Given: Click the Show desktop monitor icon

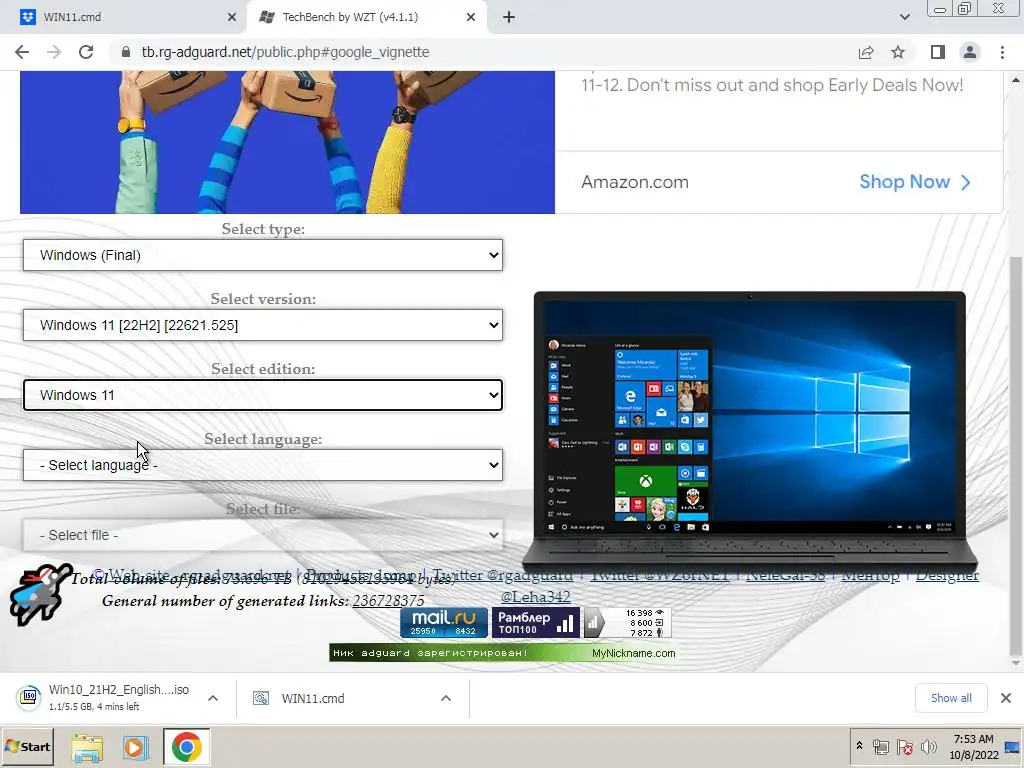Looking at the screenshot, I should [1013, 747].
